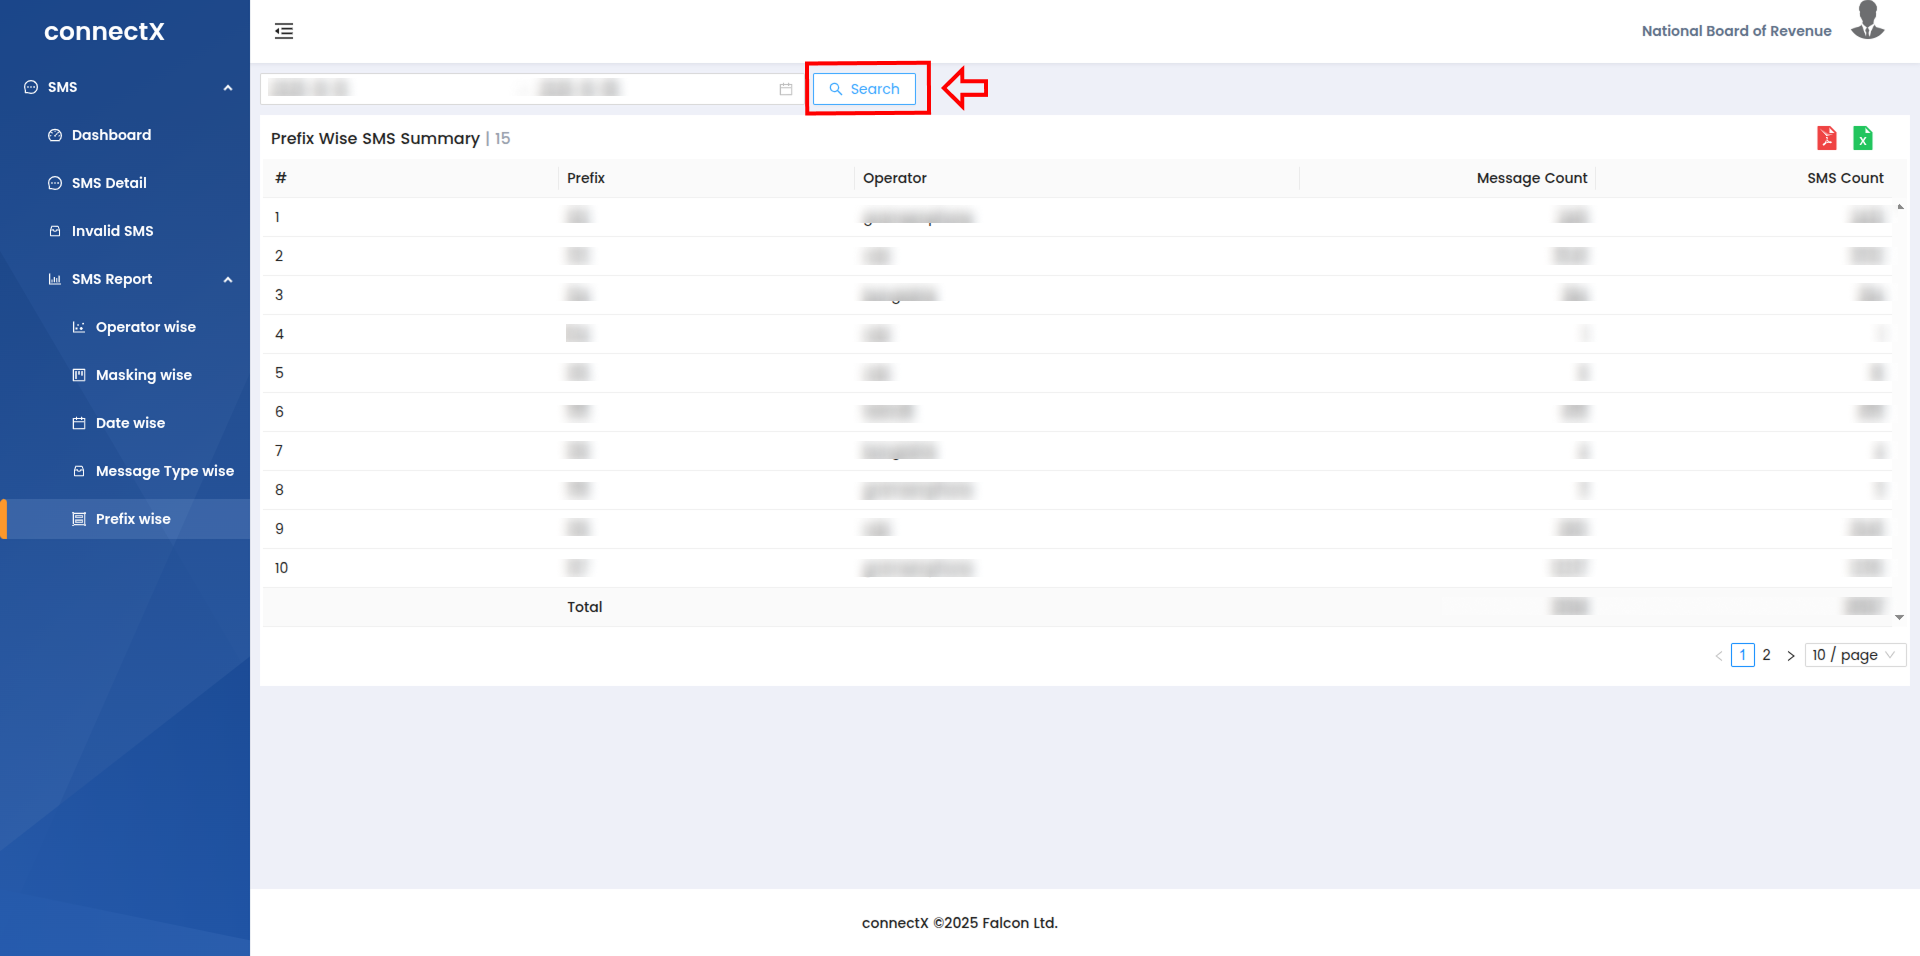Click the sidebar collapse hamburger icon
Viewport: 1920px width, 956px height.
(x=284, y=31)
